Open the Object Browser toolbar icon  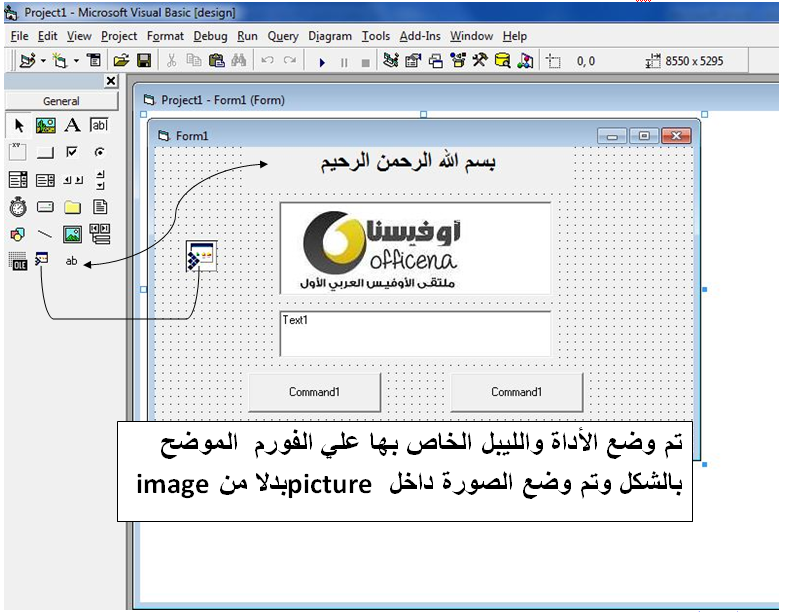458,61
